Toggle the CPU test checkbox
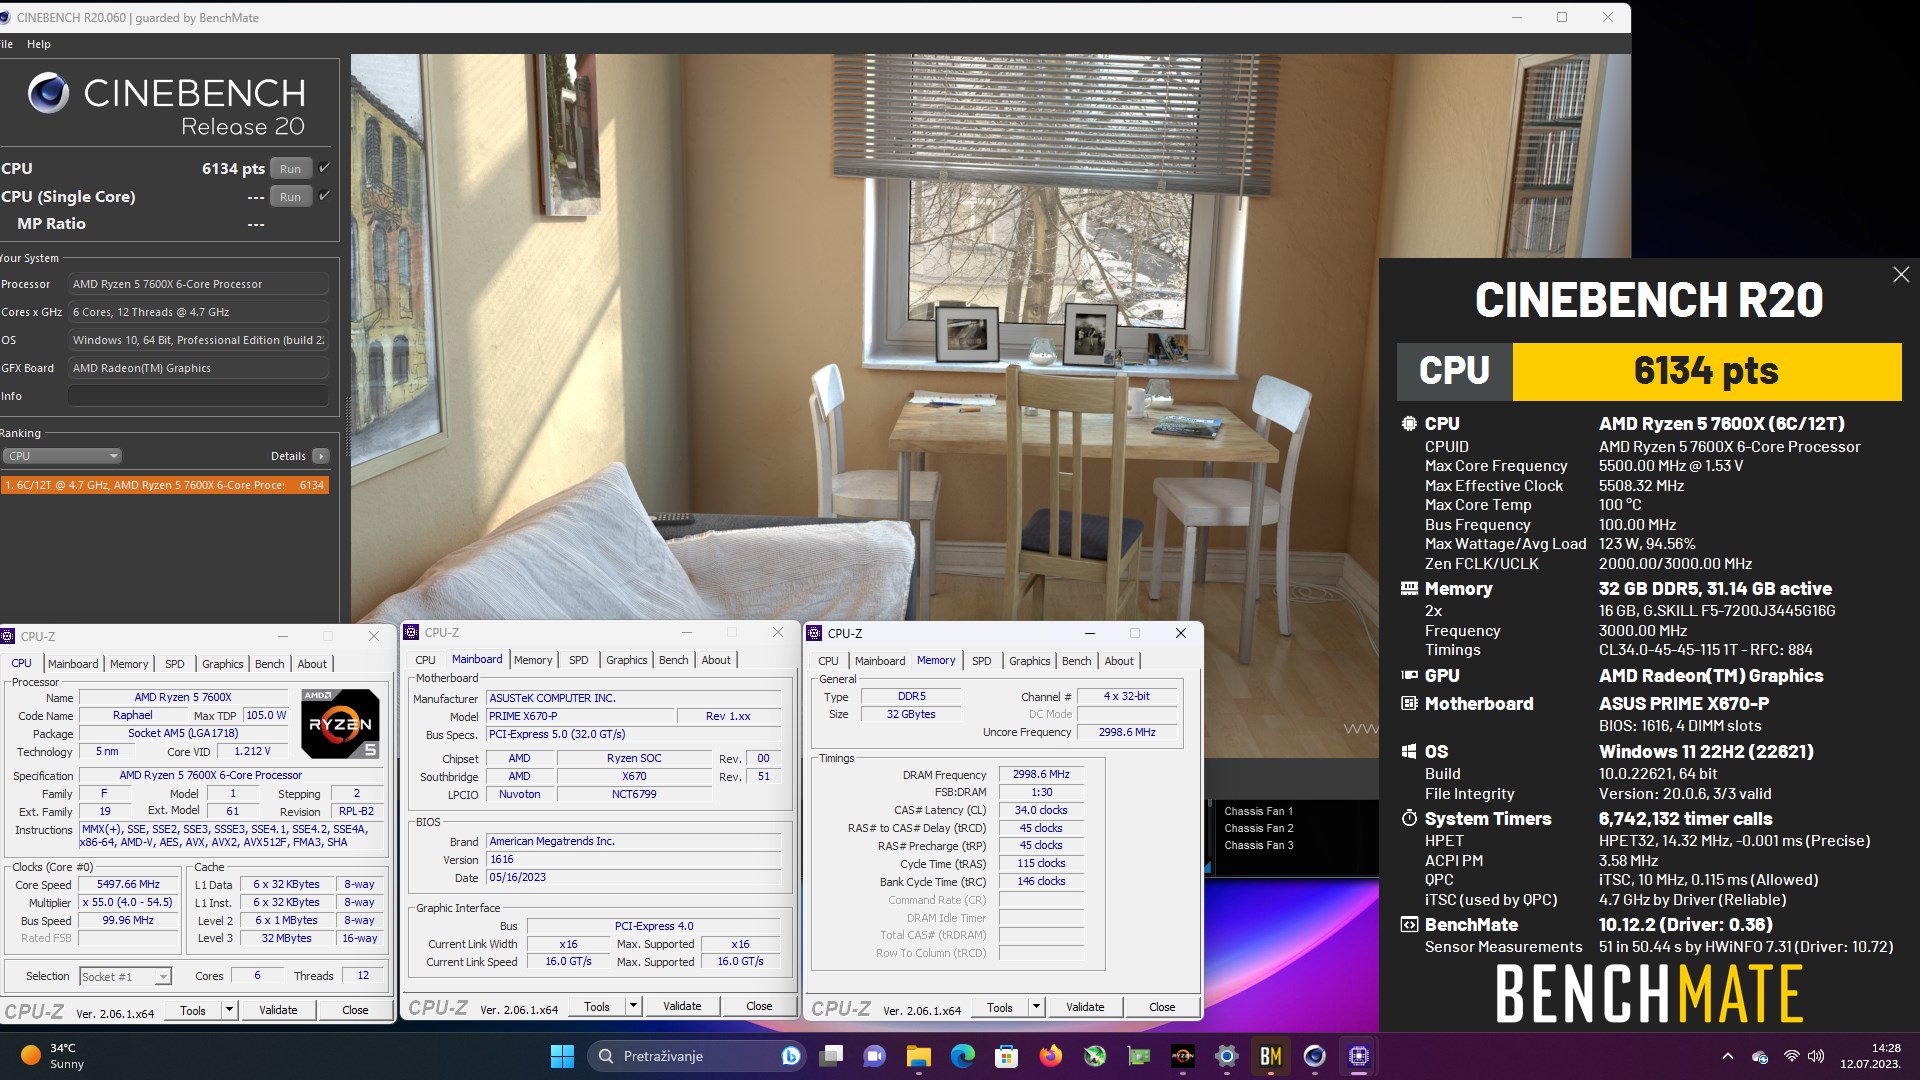The image size is (1920, 1080). pos(324,168)
